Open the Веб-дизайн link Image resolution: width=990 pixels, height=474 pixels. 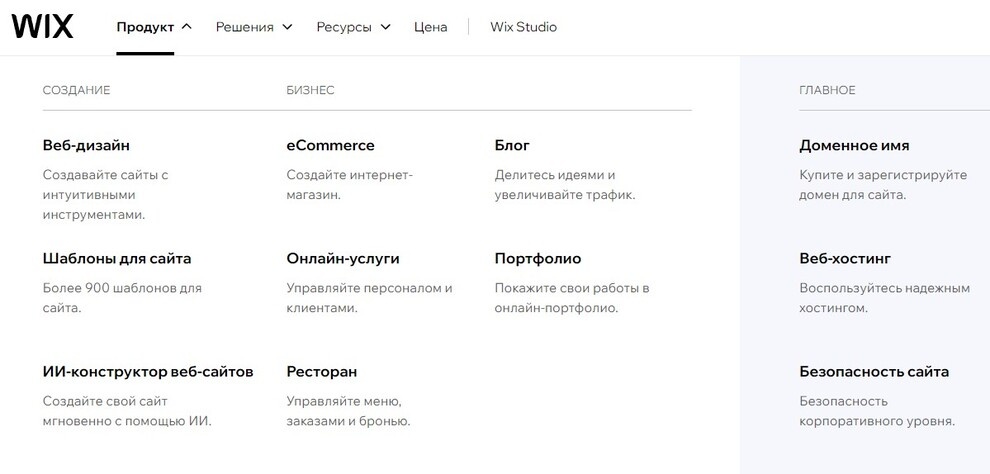tap(86, 145)
